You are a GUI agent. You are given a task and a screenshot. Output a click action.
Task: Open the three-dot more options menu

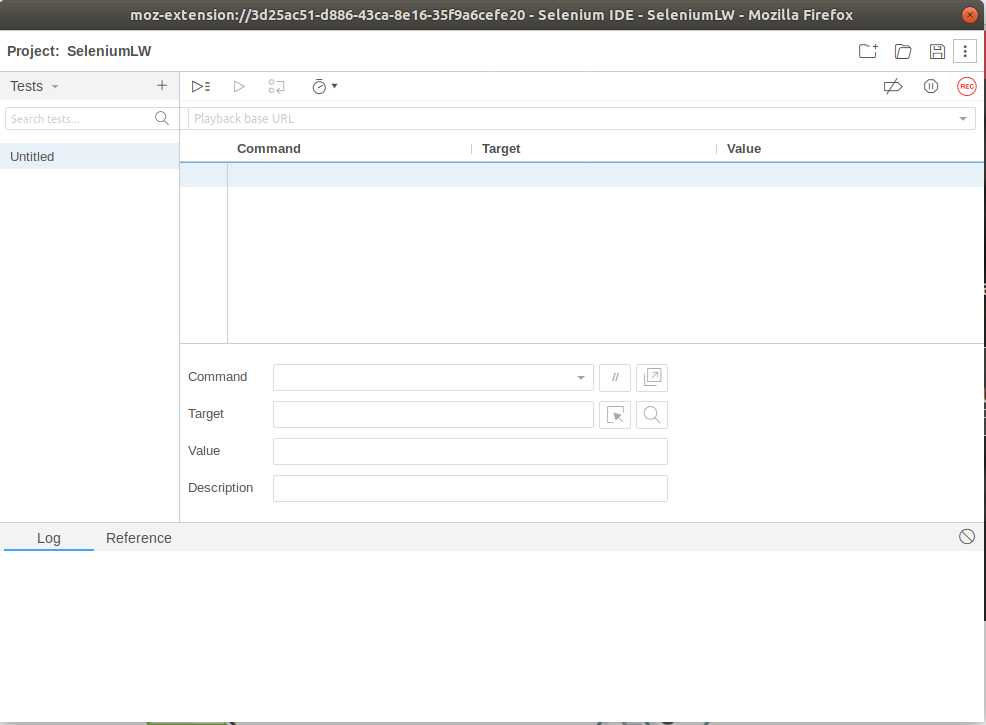[x=964, y=51]
